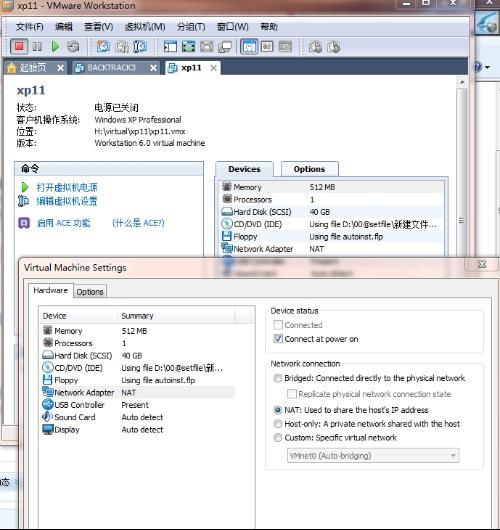Click the Take Snapshot toolbar icon
The image size is (500, 530).
click(x=103, y=46)
